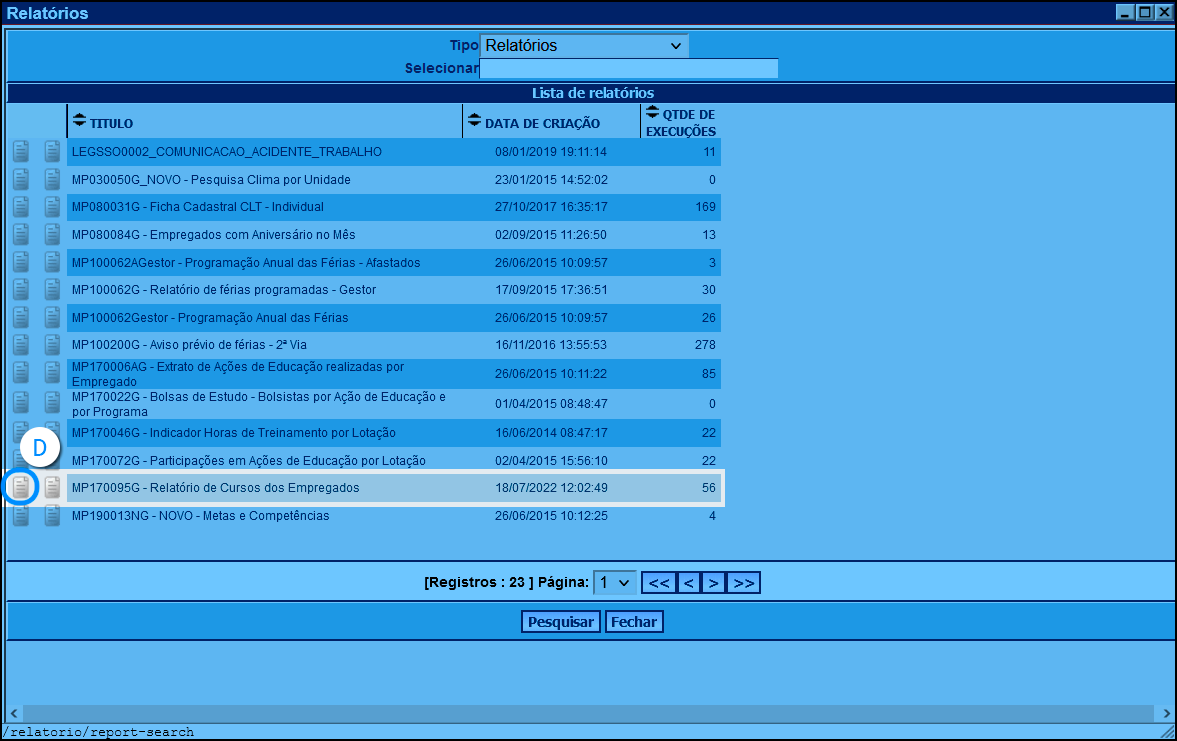1177x741 pixels.
Task: Click the second document icon of the MP100062Gestor row
Action: click(53, 318)
